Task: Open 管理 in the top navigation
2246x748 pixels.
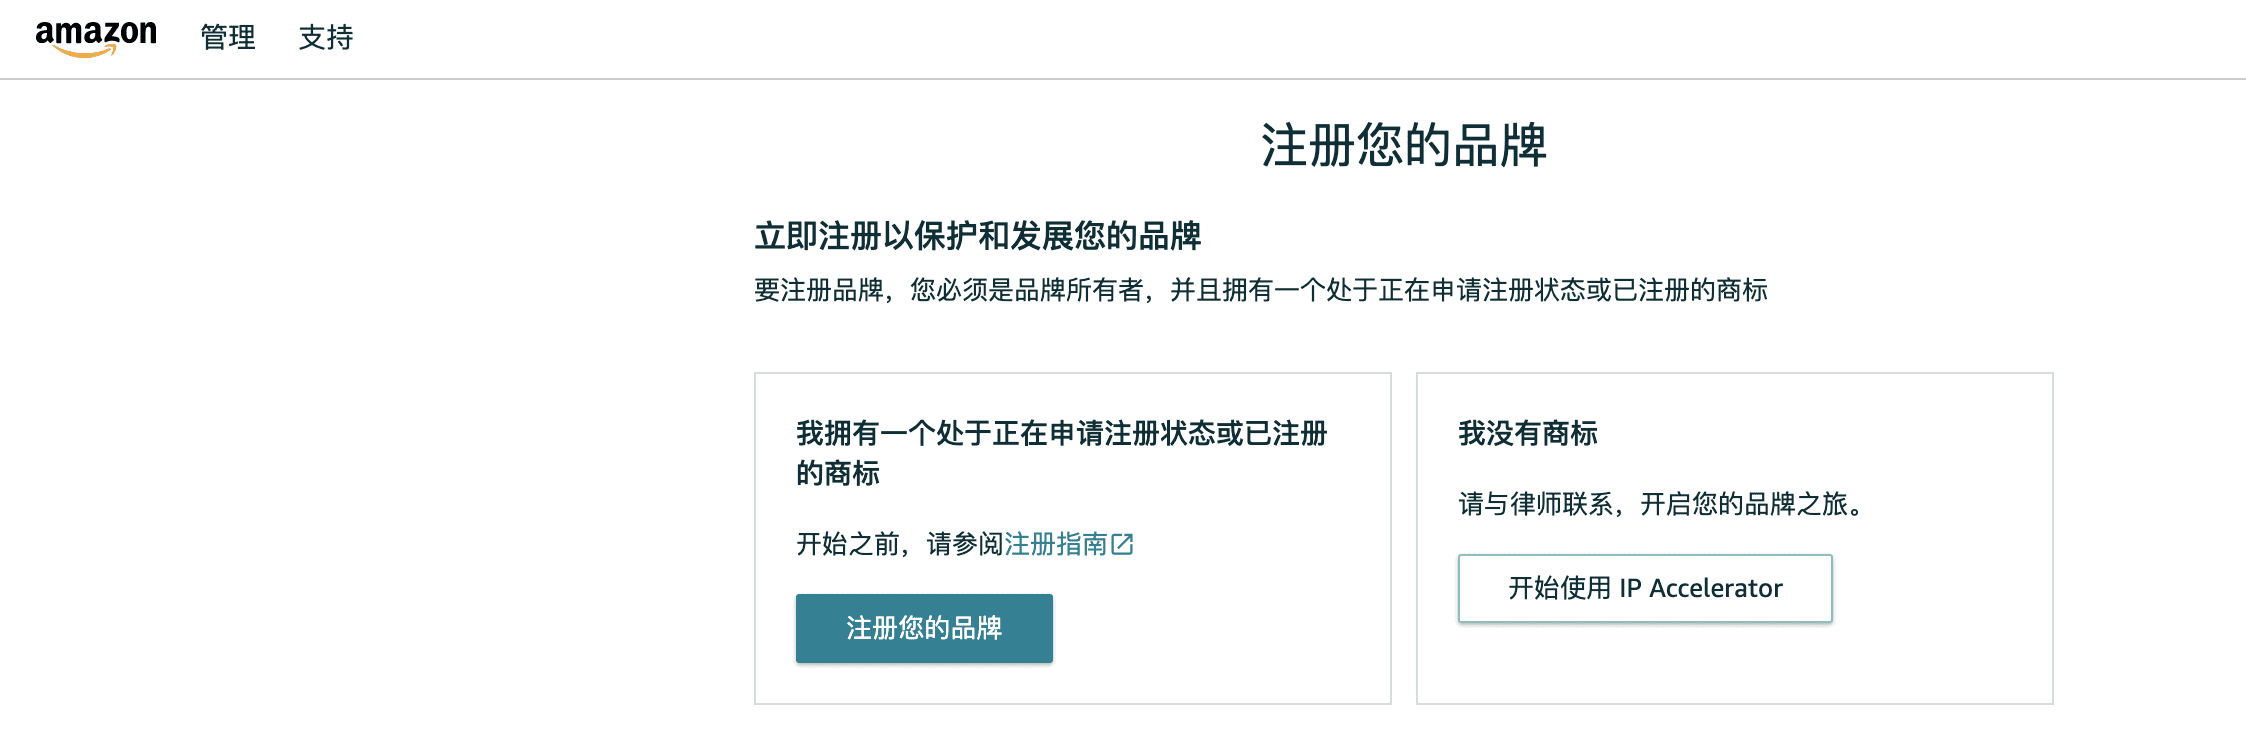Action: pyautogui.click(x=228, y=38)
